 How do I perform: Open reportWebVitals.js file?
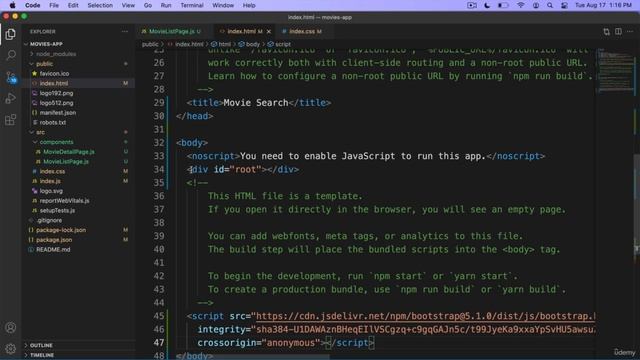(x=64, y=201)
